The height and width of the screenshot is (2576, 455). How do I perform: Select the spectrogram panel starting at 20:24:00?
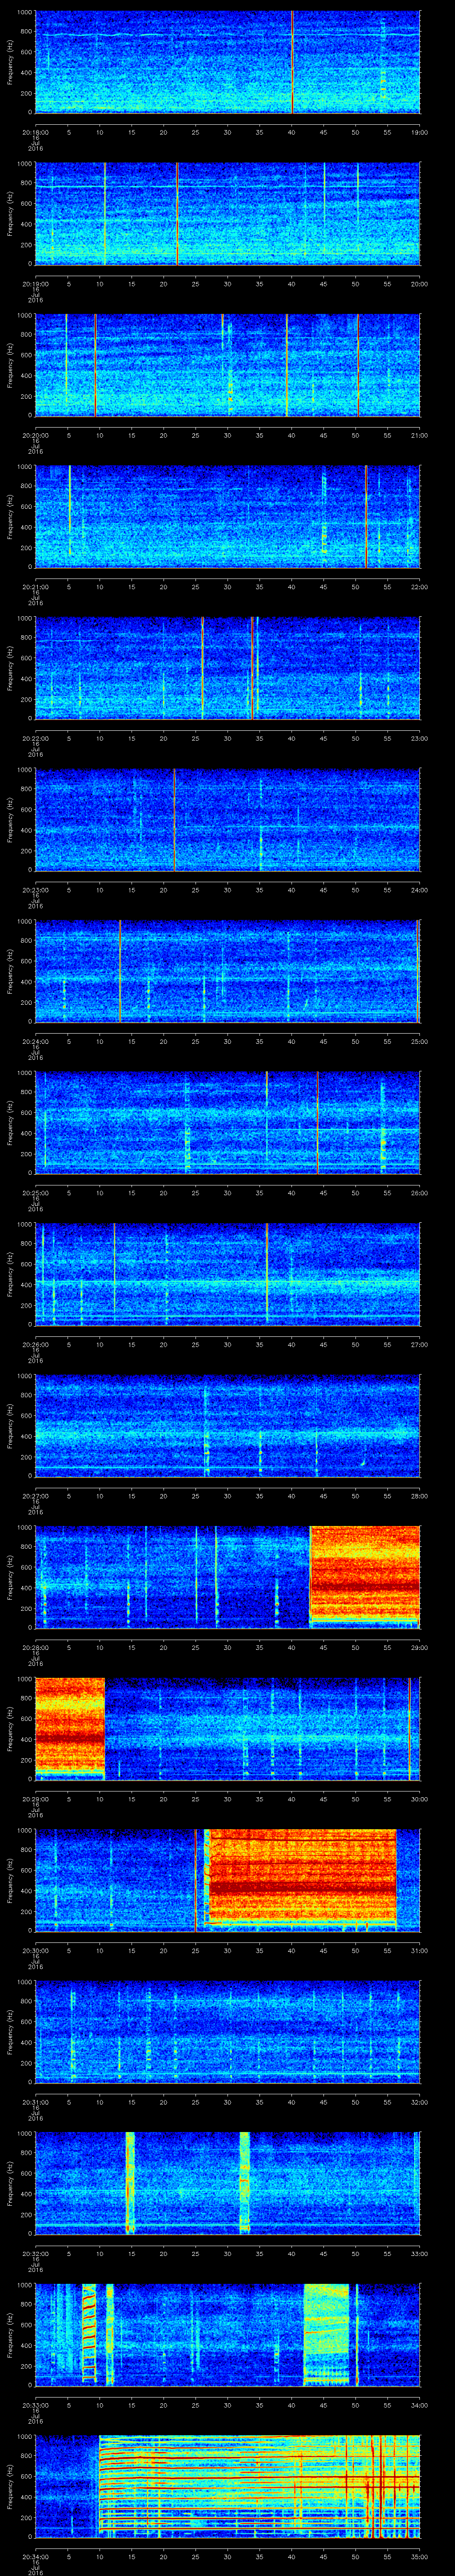click(228, 971)
